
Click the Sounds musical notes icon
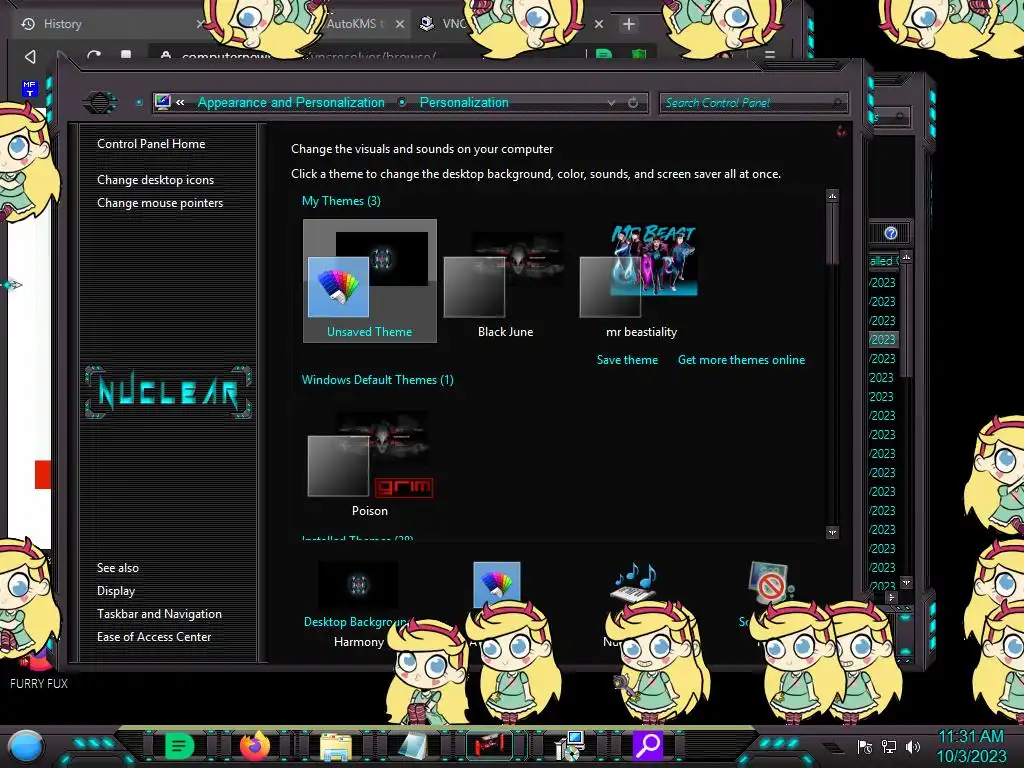tap(633, 581)
